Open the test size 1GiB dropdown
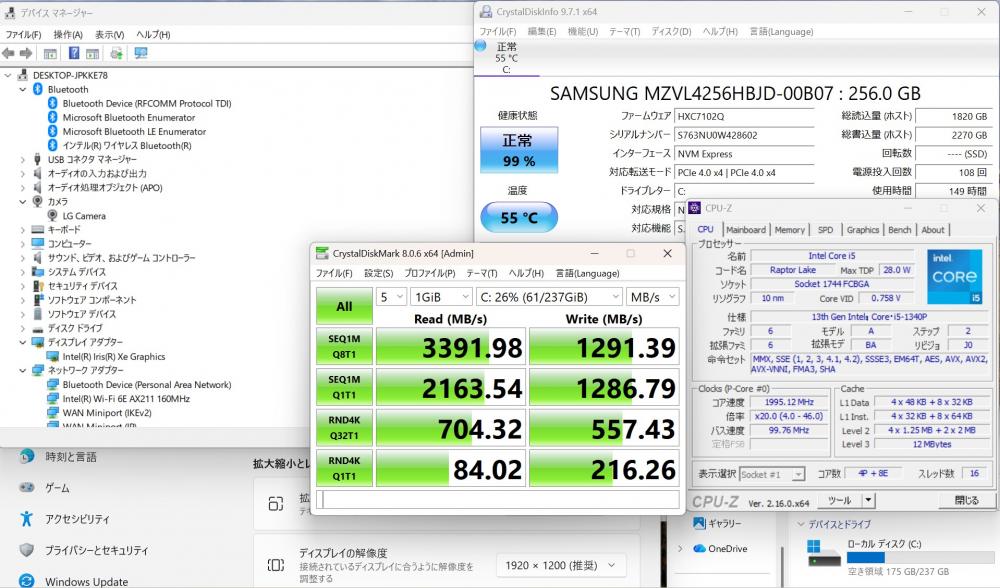Image resolution: width=1000 pixels, height=588 pixels. coord(440,297)
